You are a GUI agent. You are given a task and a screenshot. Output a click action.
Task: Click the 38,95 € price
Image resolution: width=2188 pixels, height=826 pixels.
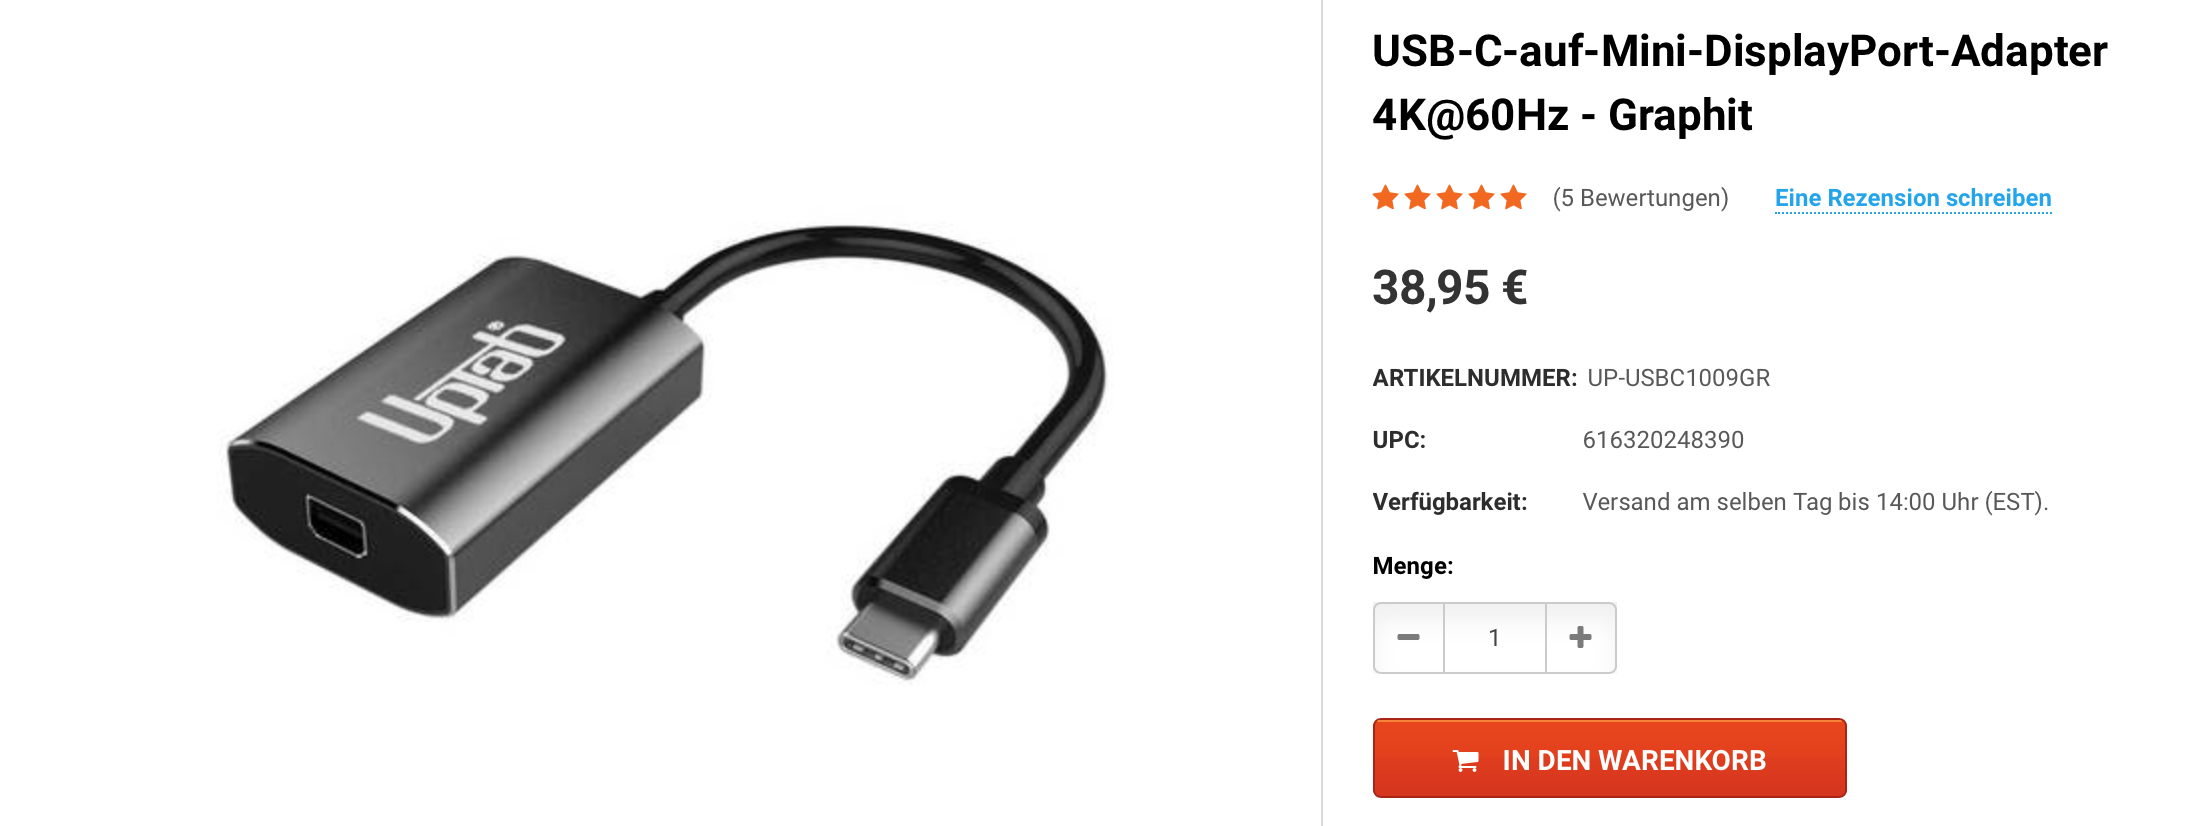(1450, 288)
